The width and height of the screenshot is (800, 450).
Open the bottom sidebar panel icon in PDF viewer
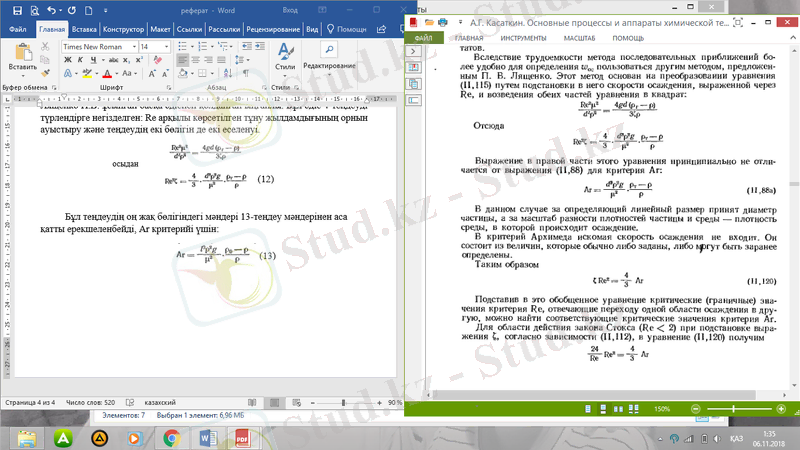coord(414,101)
